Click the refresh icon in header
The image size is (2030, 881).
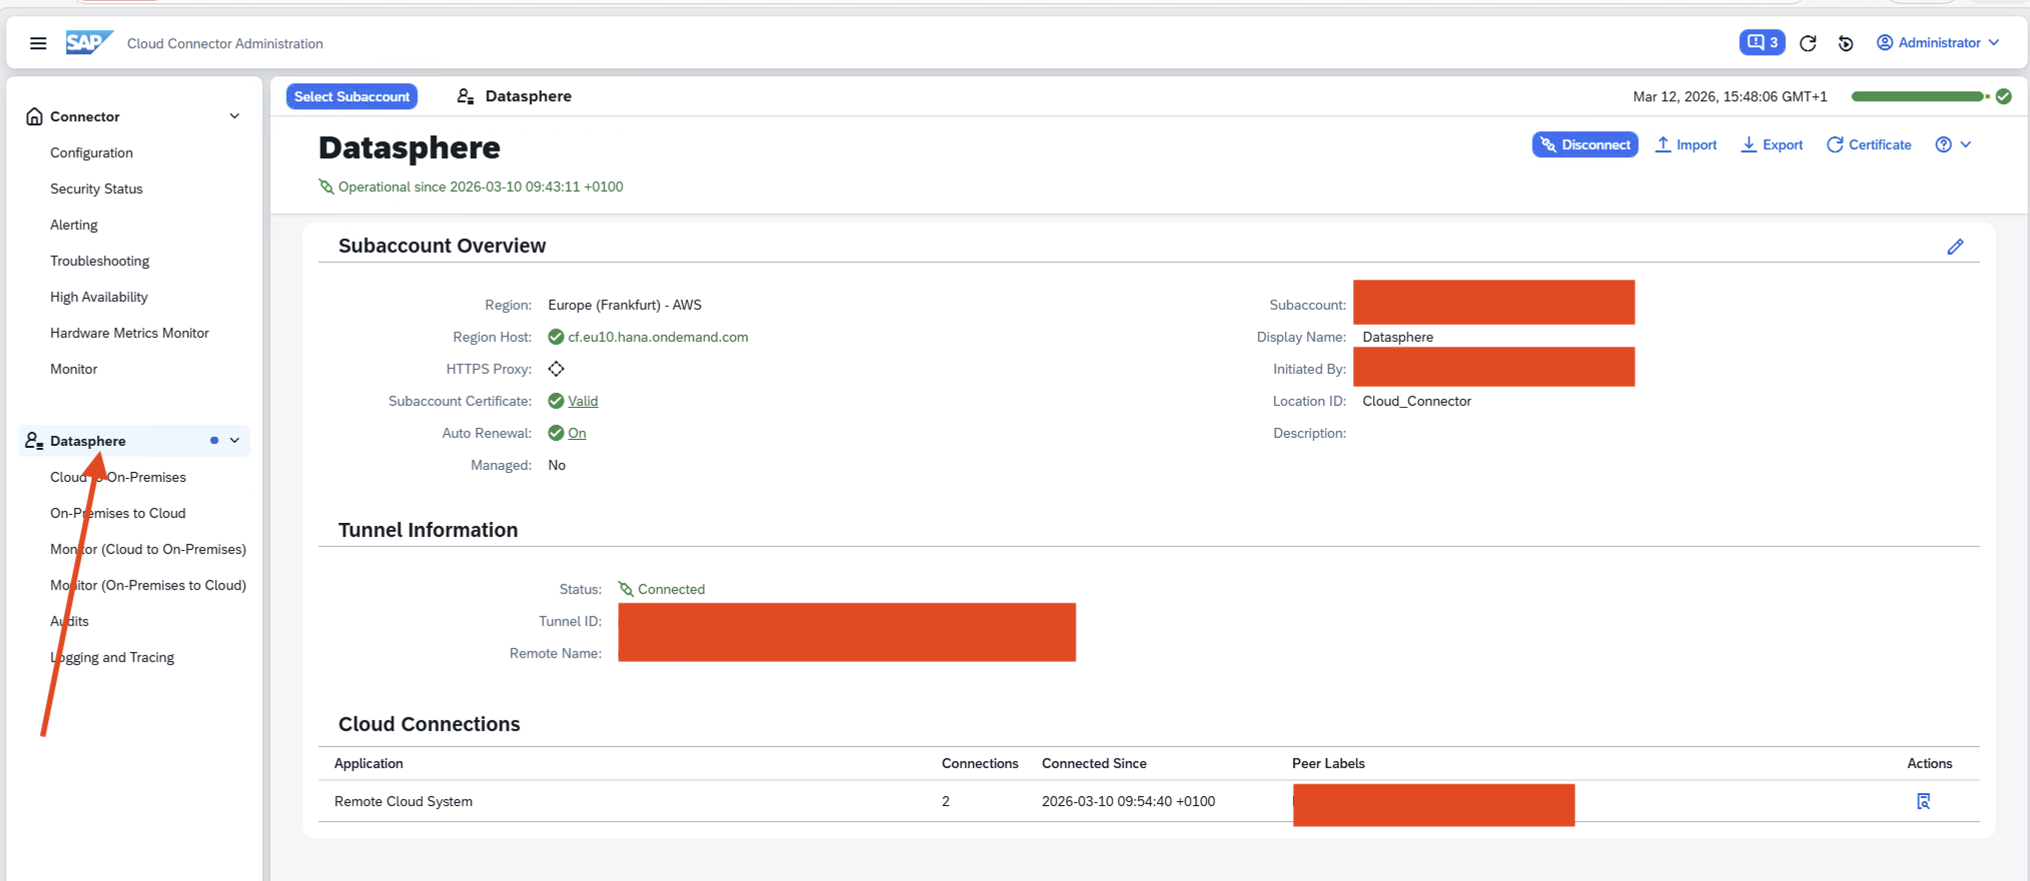(1808, 43)
